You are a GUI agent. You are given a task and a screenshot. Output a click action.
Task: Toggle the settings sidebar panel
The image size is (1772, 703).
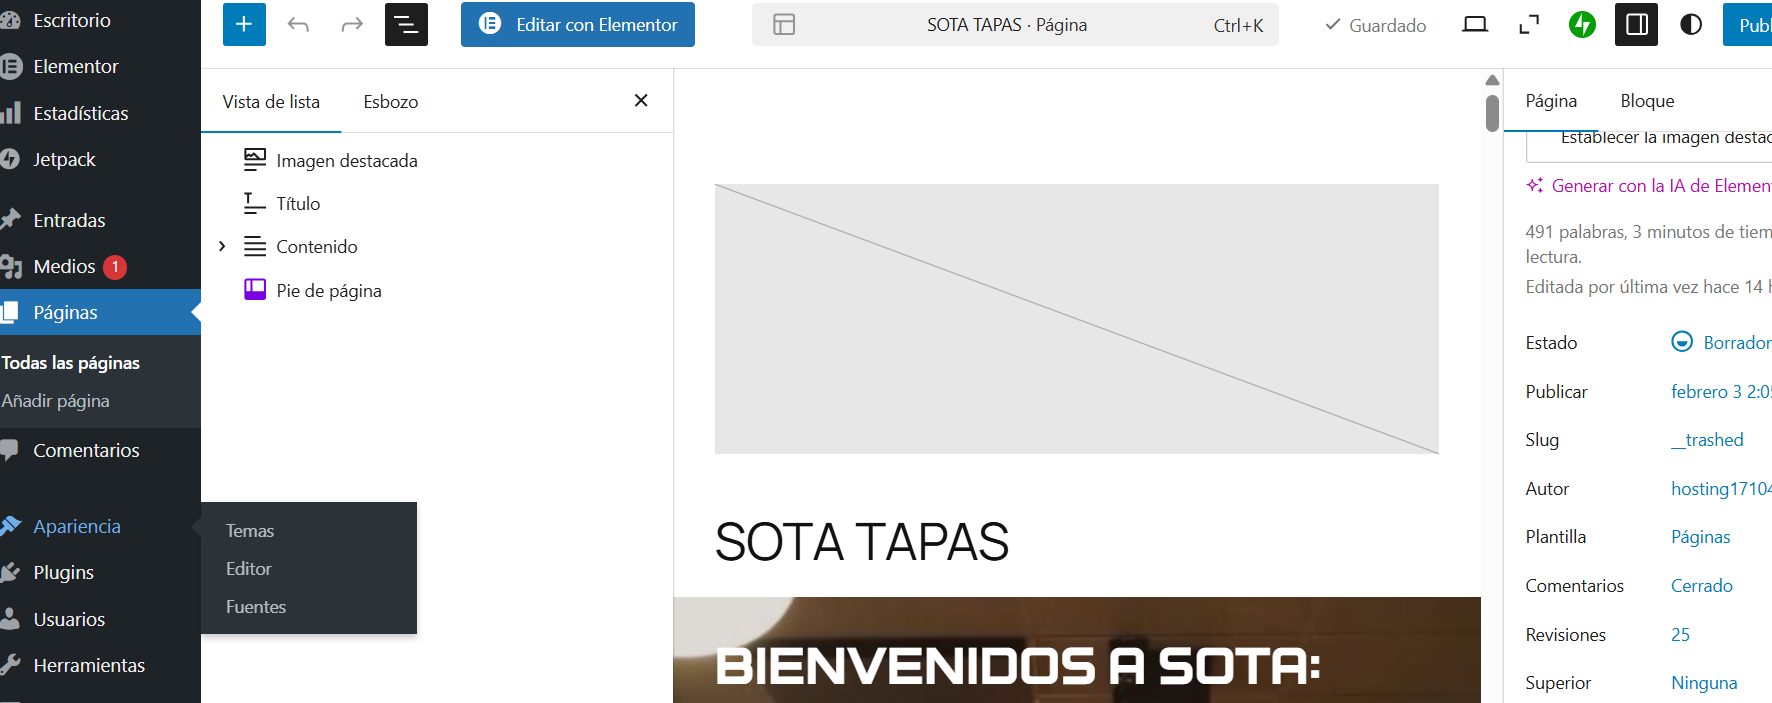(x=1636, y=25)
